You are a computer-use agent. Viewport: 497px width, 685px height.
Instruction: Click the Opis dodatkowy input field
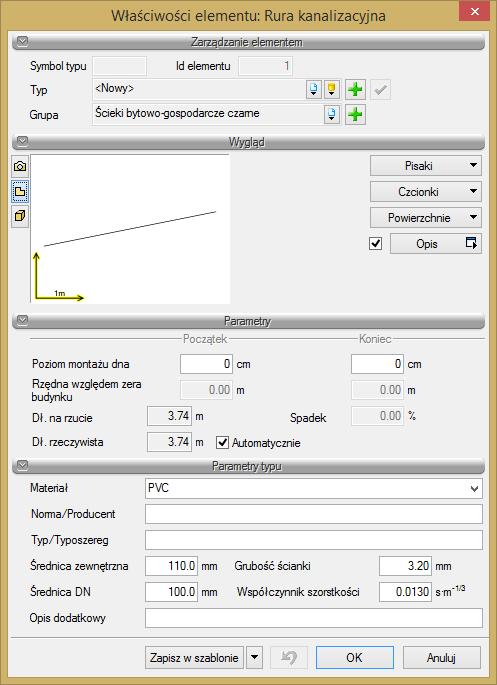coord(314,618)
